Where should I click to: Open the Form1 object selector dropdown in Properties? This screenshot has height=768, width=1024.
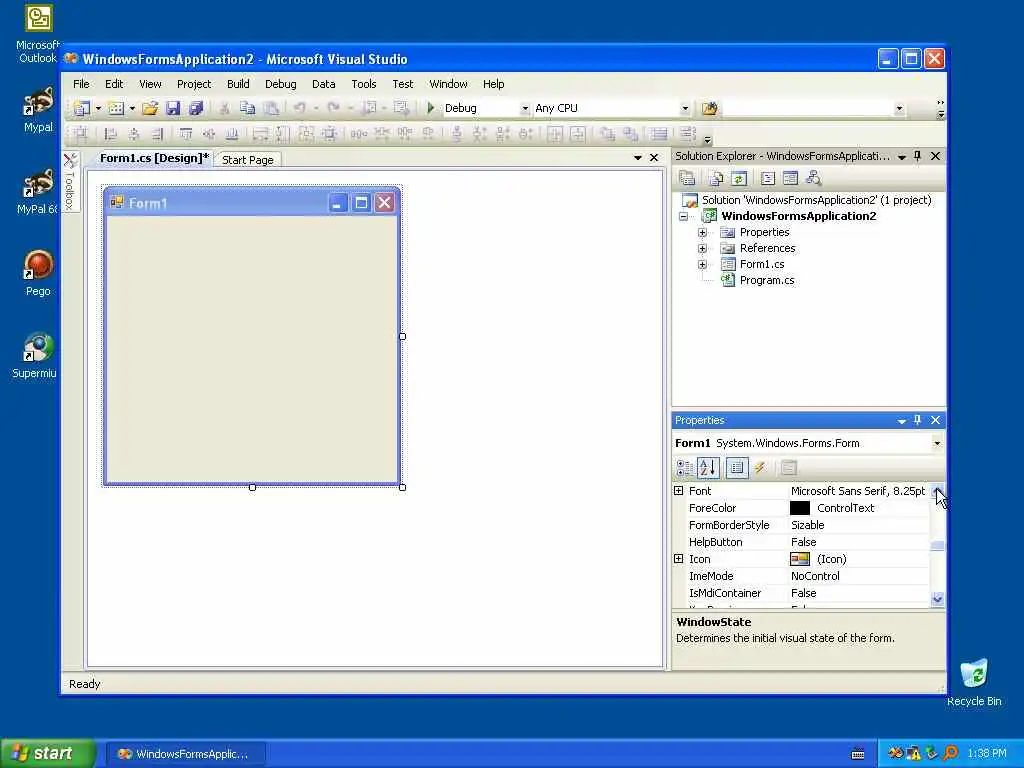point(936,443)
